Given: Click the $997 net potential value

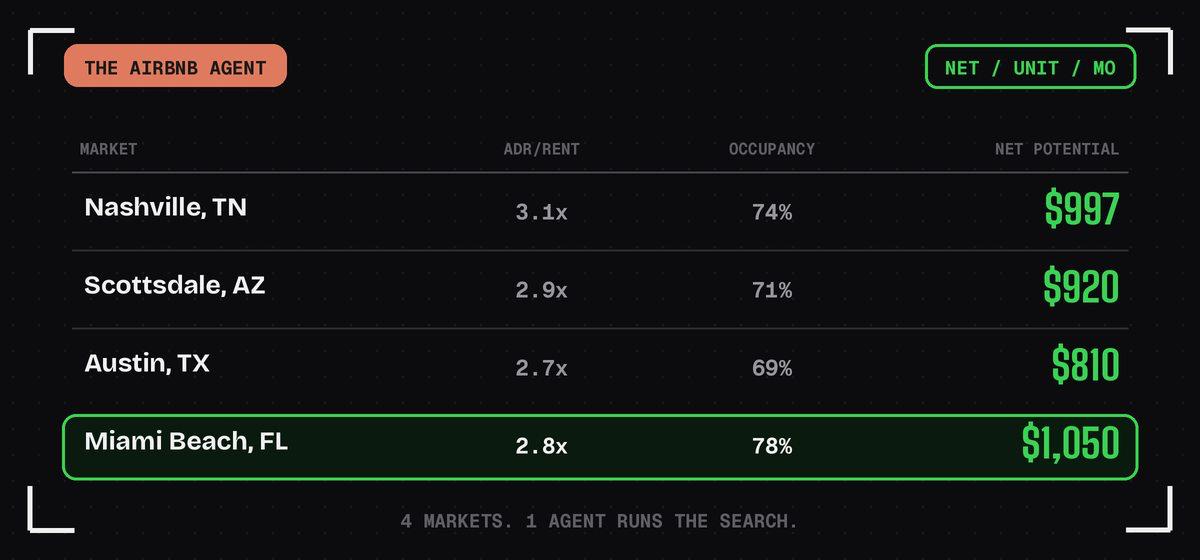Looking at the screenshot, I should (1081, 210).
